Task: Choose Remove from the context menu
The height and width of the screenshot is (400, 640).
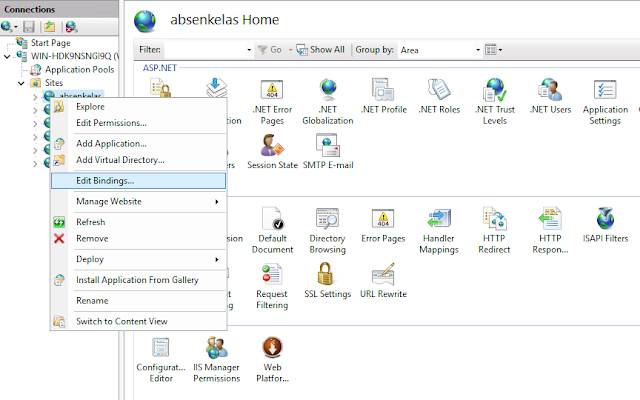Action: pos(138,238)
